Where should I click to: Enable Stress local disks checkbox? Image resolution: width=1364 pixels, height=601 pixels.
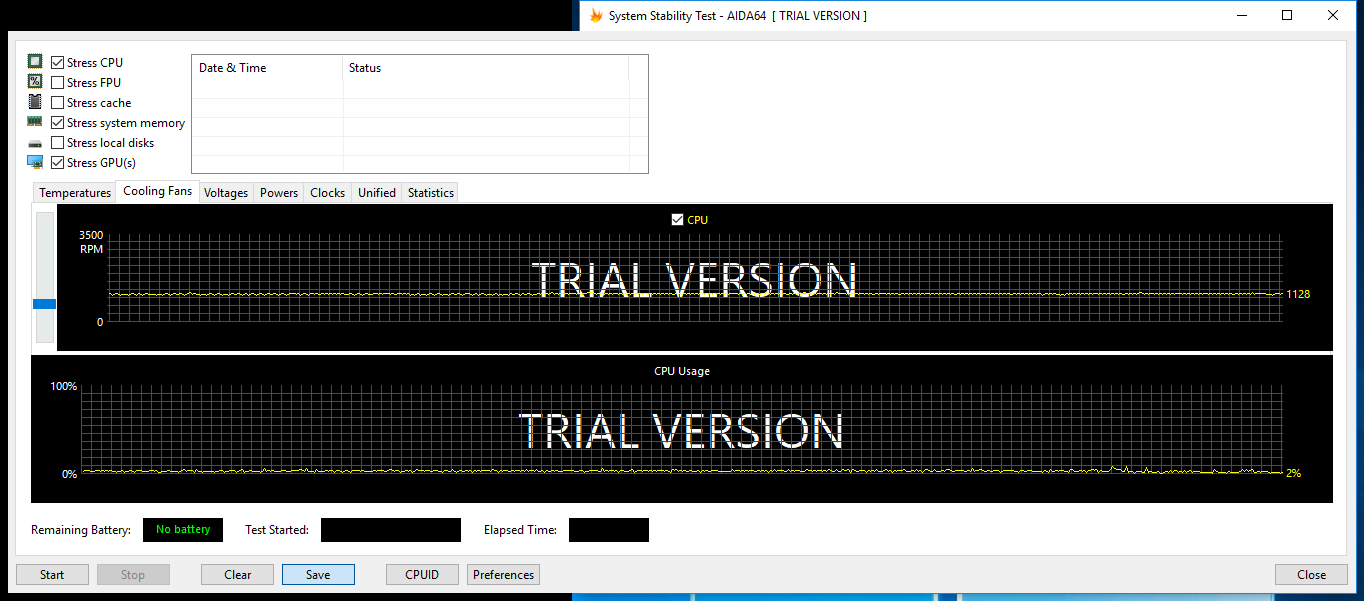pyautogui.click(x=58, y=142)
